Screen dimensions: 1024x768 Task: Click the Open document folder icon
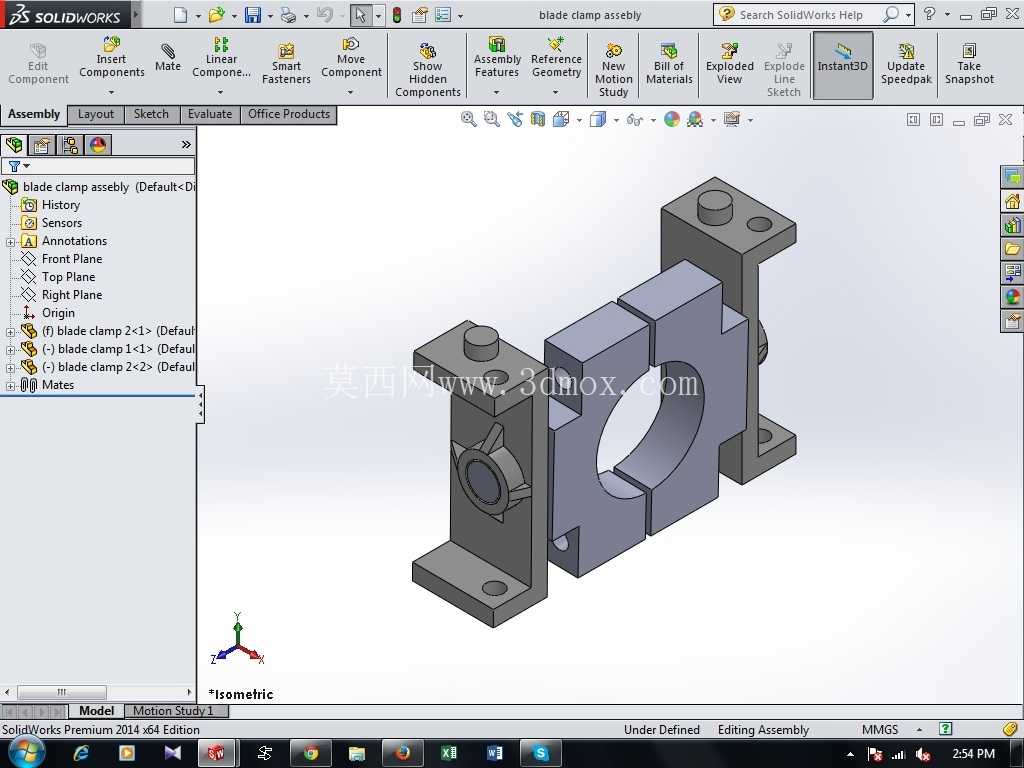[x=216, y=15]
